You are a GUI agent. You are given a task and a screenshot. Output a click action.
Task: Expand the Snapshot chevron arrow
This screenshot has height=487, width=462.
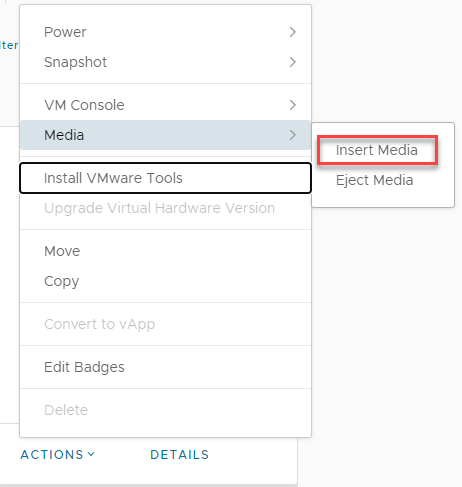pos(293,62)
